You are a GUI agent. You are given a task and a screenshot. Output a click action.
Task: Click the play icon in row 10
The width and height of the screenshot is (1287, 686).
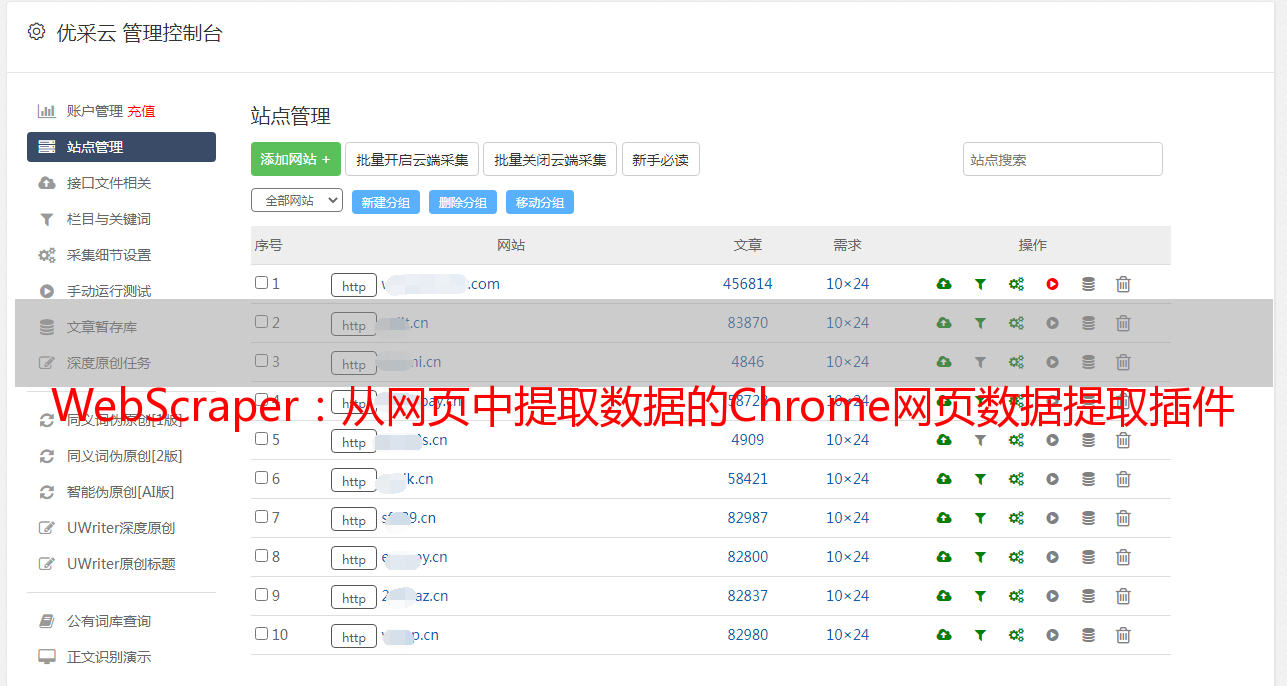pos(1052,635)
